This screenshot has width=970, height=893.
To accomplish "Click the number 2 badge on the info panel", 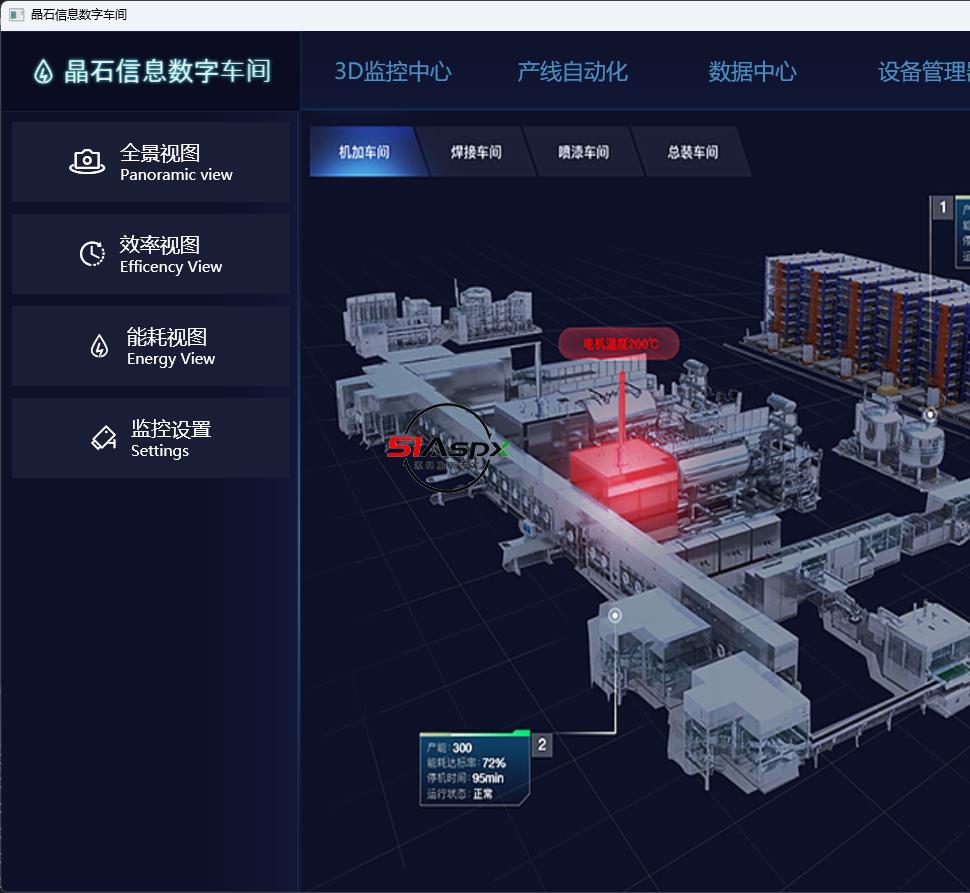I will point(542,745).
